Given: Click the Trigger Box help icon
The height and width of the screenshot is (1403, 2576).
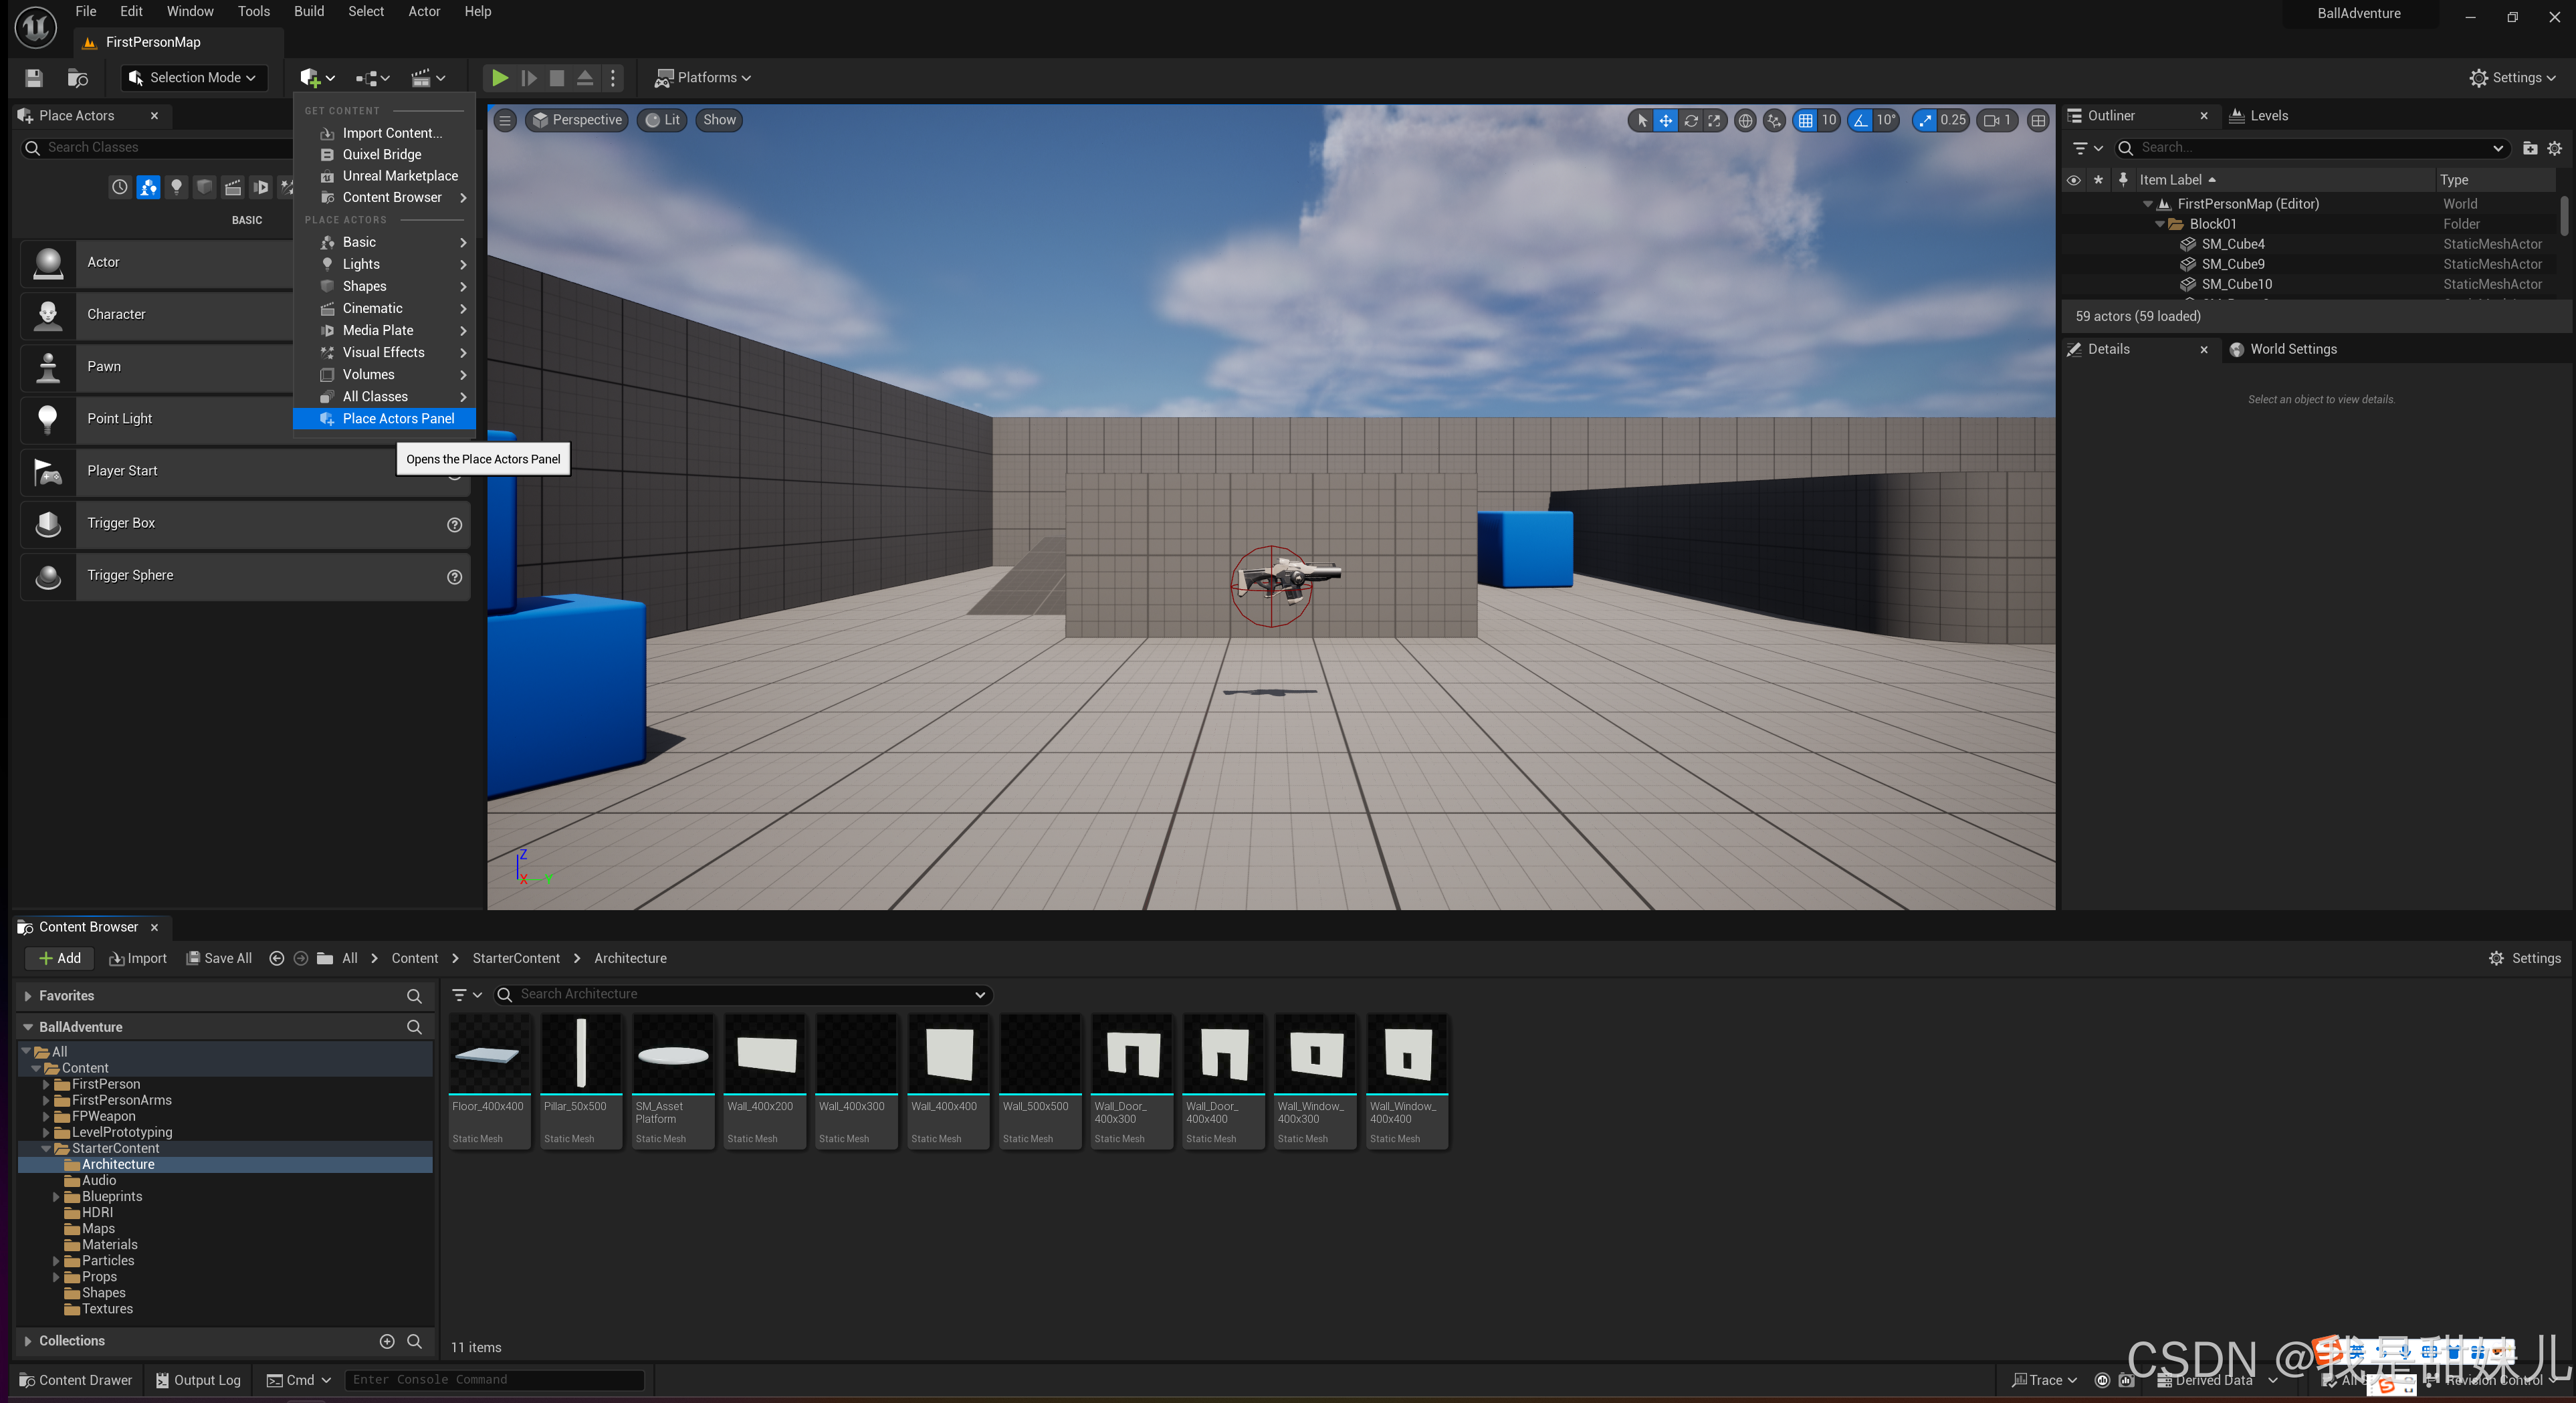Looking at the screenshot, I should click(454, 524).
